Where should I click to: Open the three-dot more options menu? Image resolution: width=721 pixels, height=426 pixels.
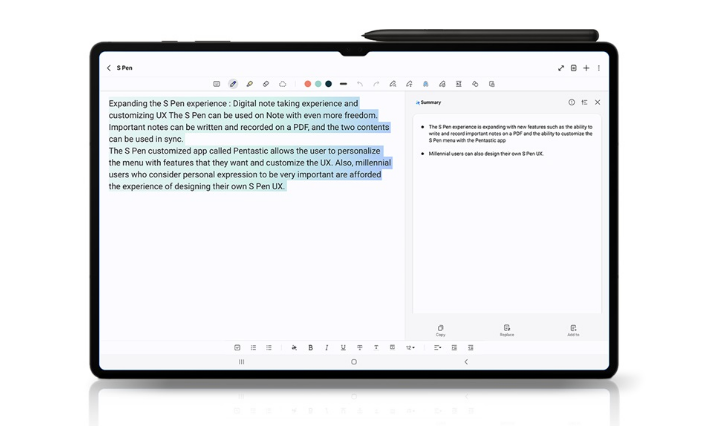click(599, 68)
